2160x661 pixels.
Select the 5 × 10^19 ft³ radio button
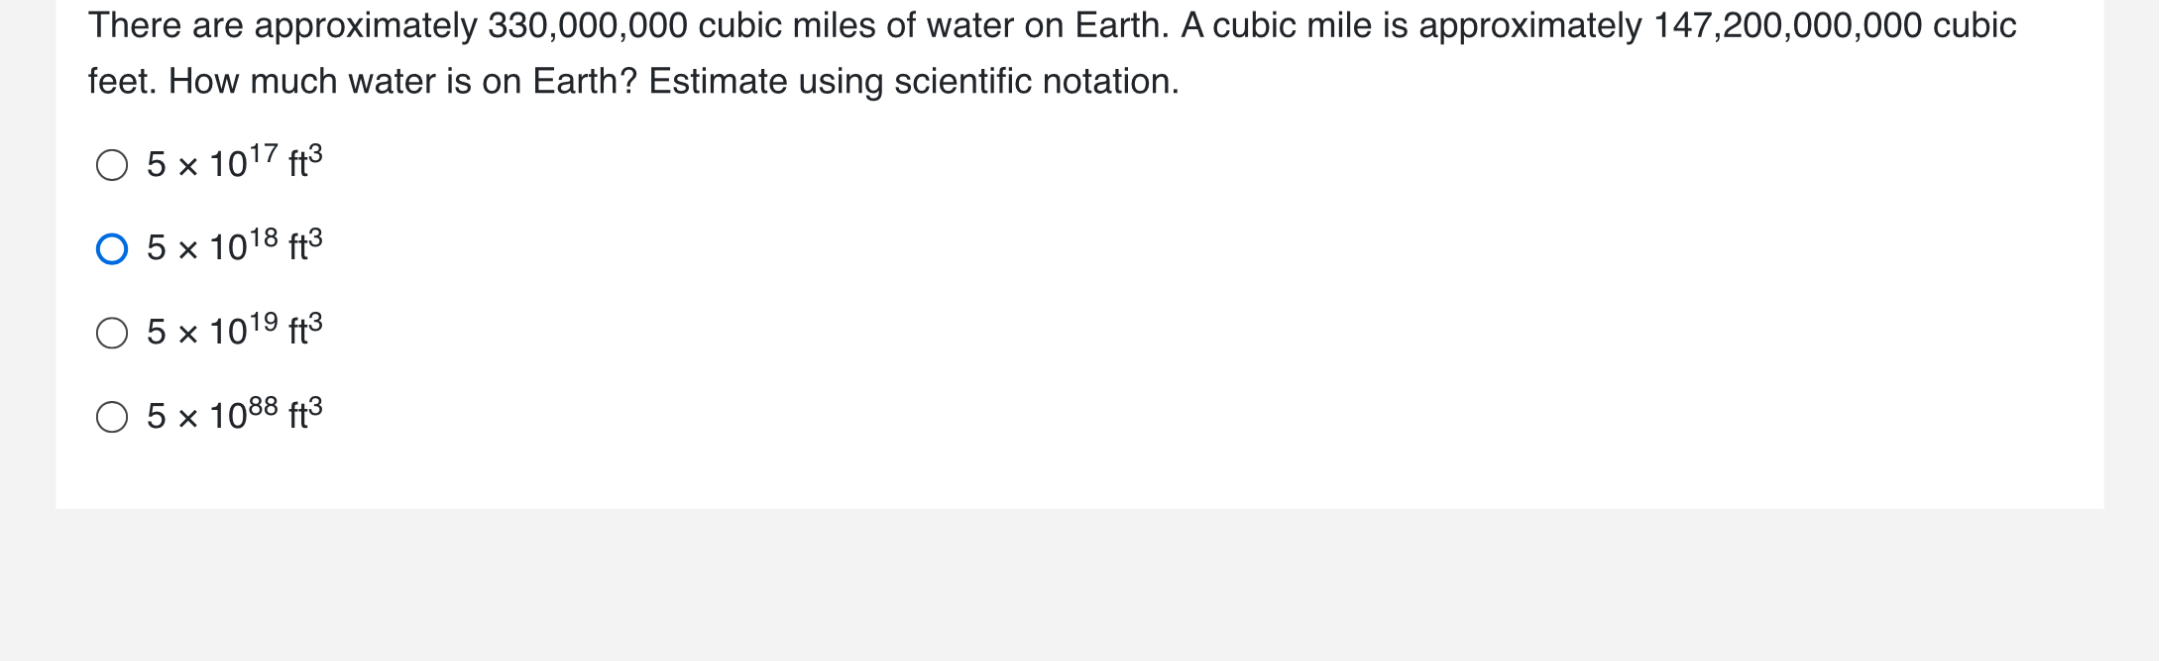point(112,333)
